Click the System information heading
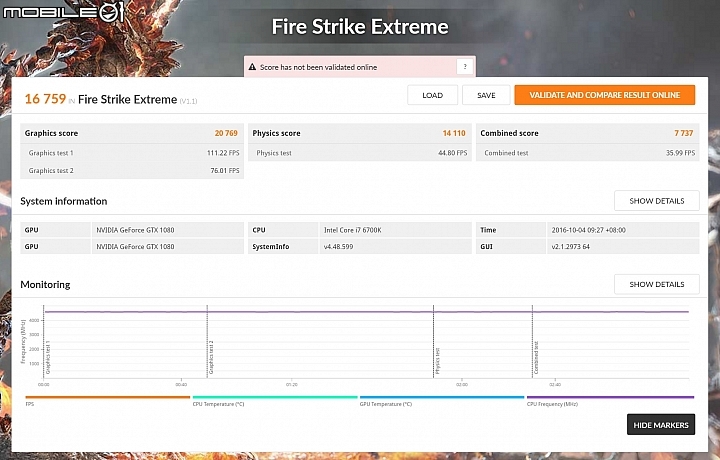720x460 pixels. pos(63,201)
